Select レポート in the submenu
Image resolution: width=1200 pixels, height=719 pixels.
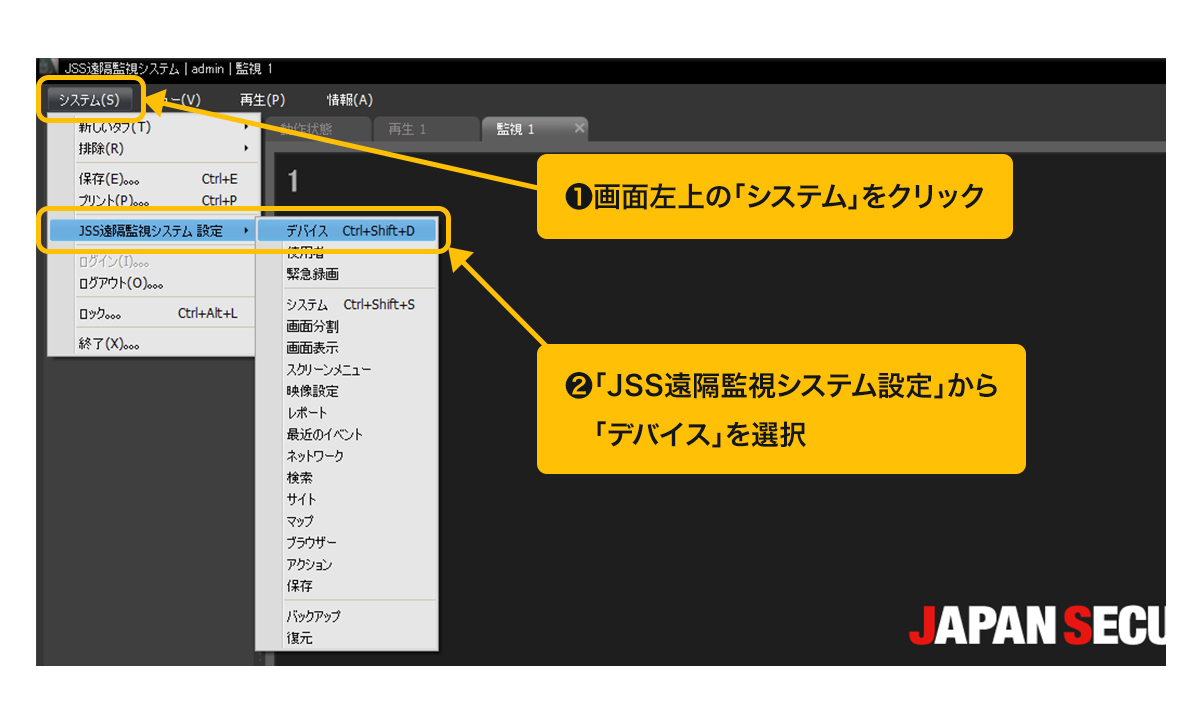coord(347,413)
